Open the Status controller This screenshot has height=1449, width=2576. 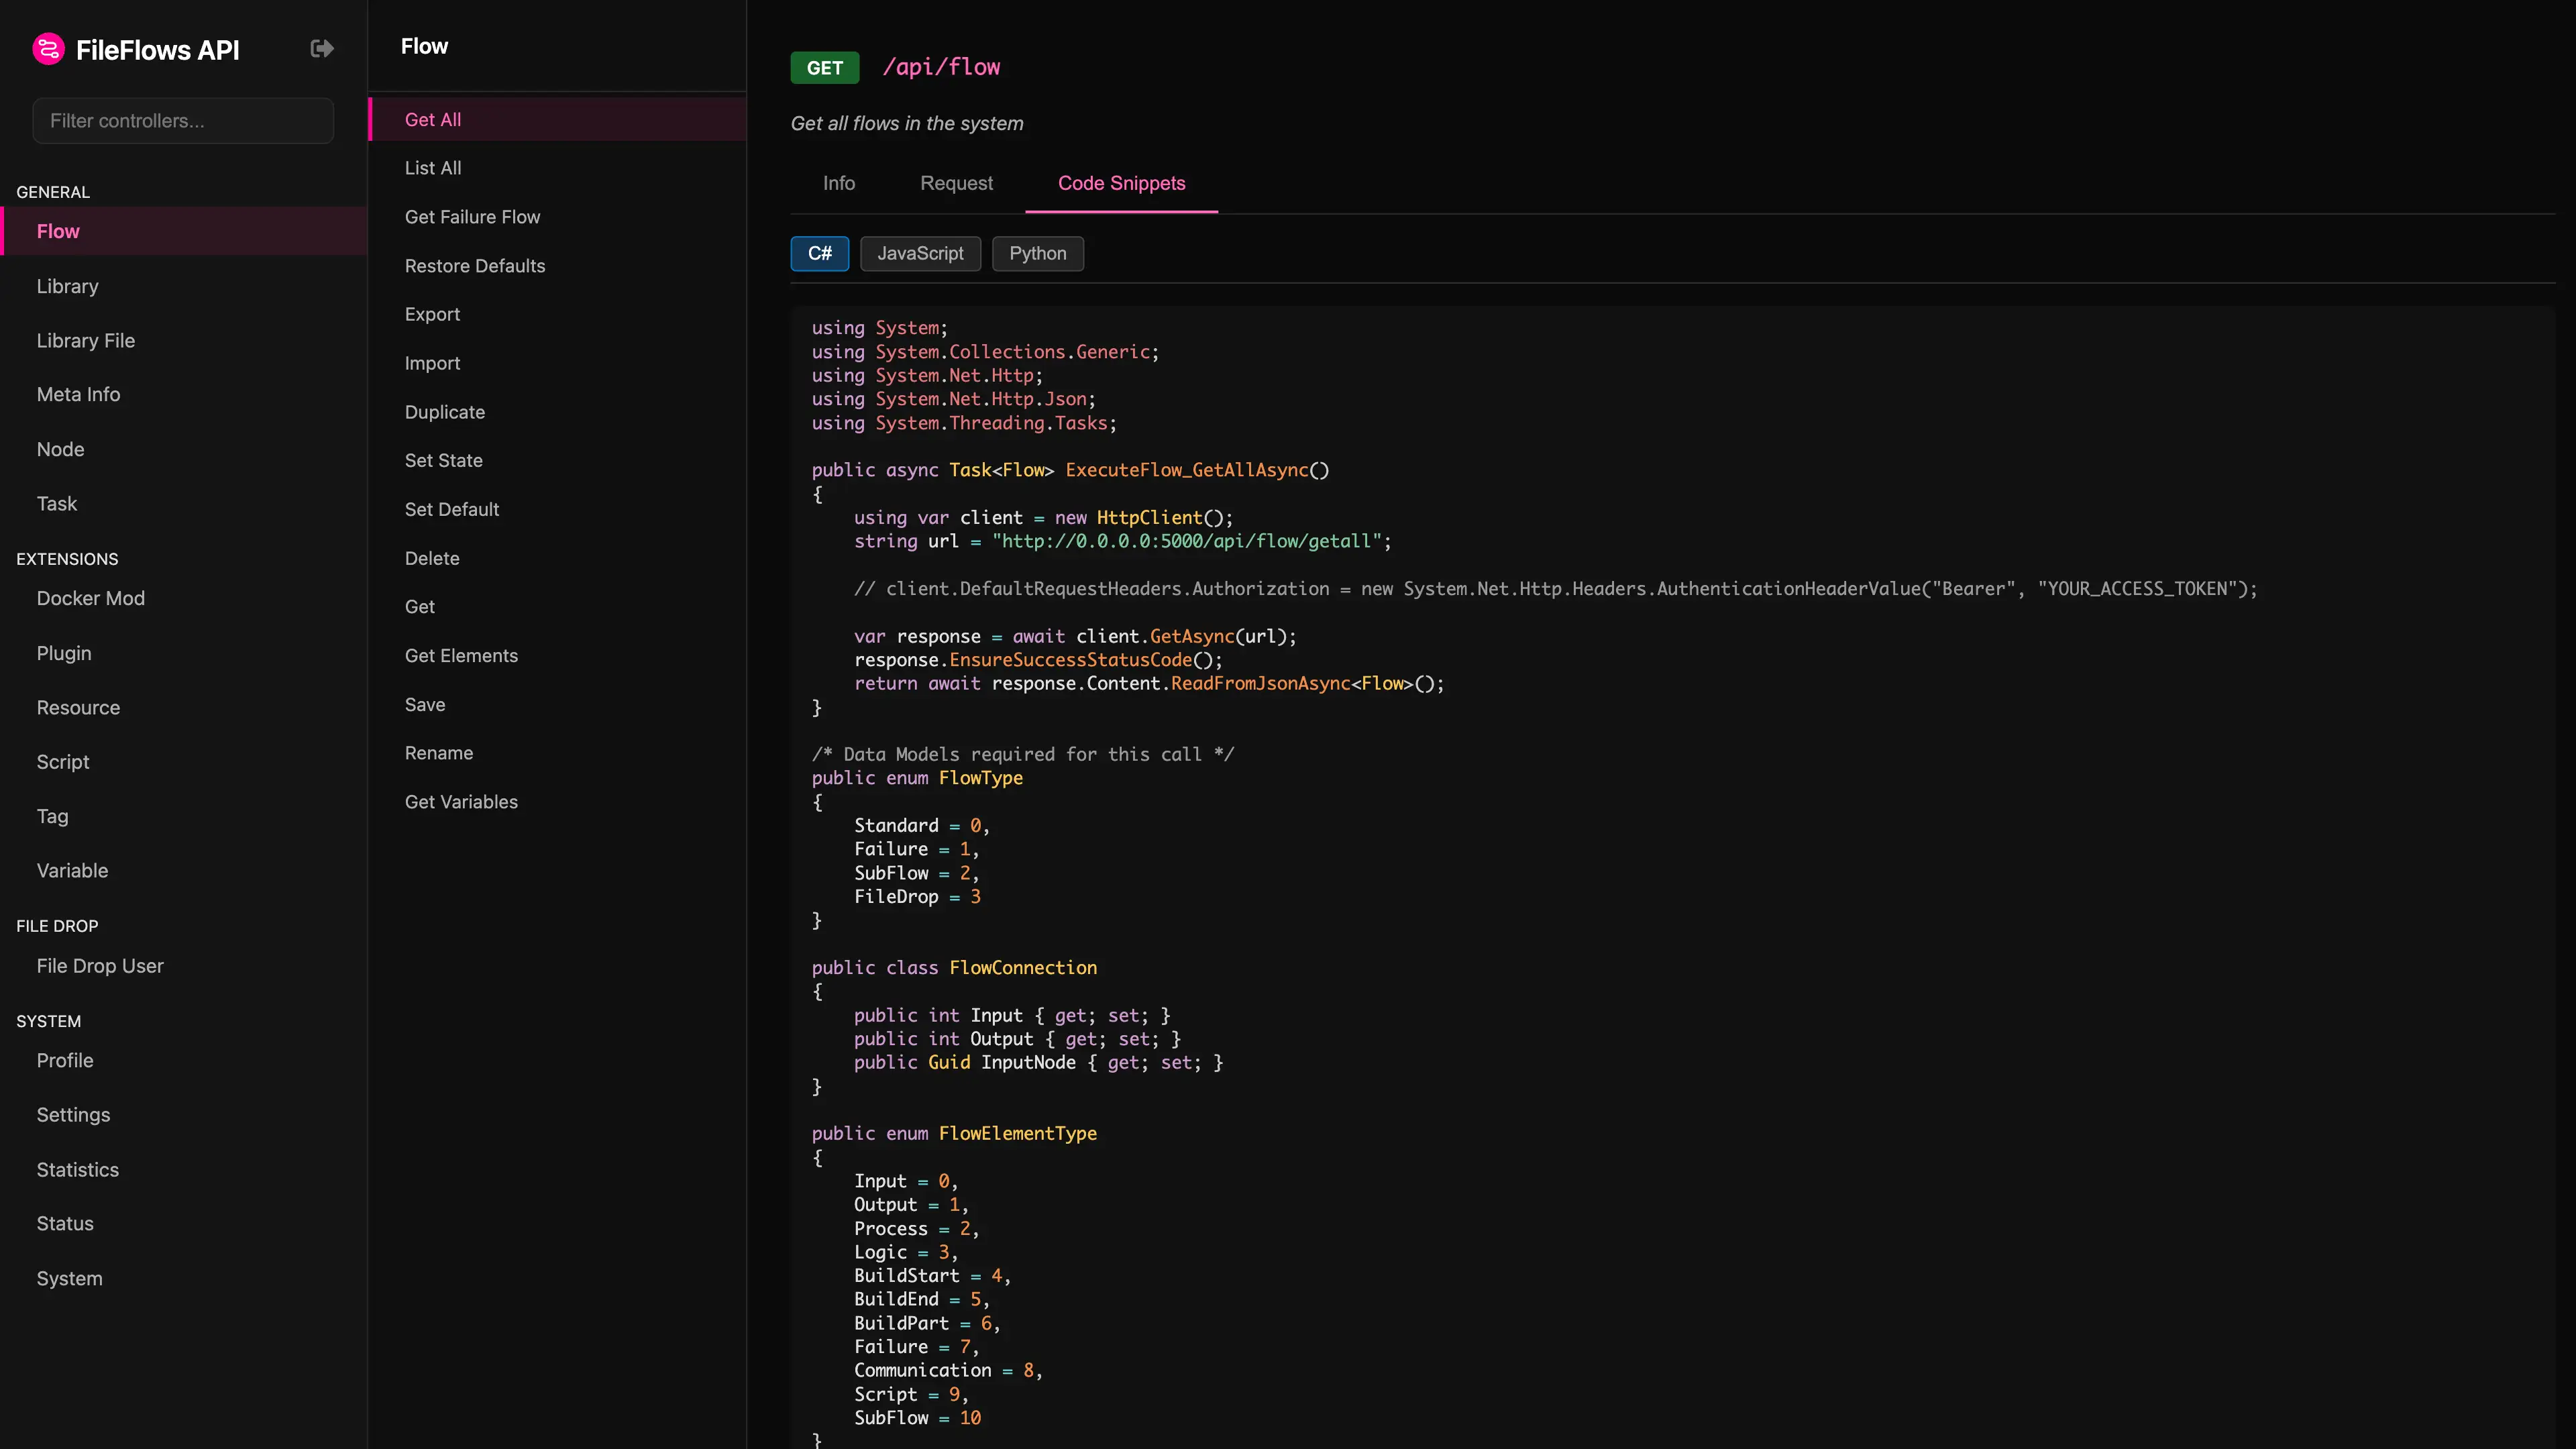point(184,1223)
